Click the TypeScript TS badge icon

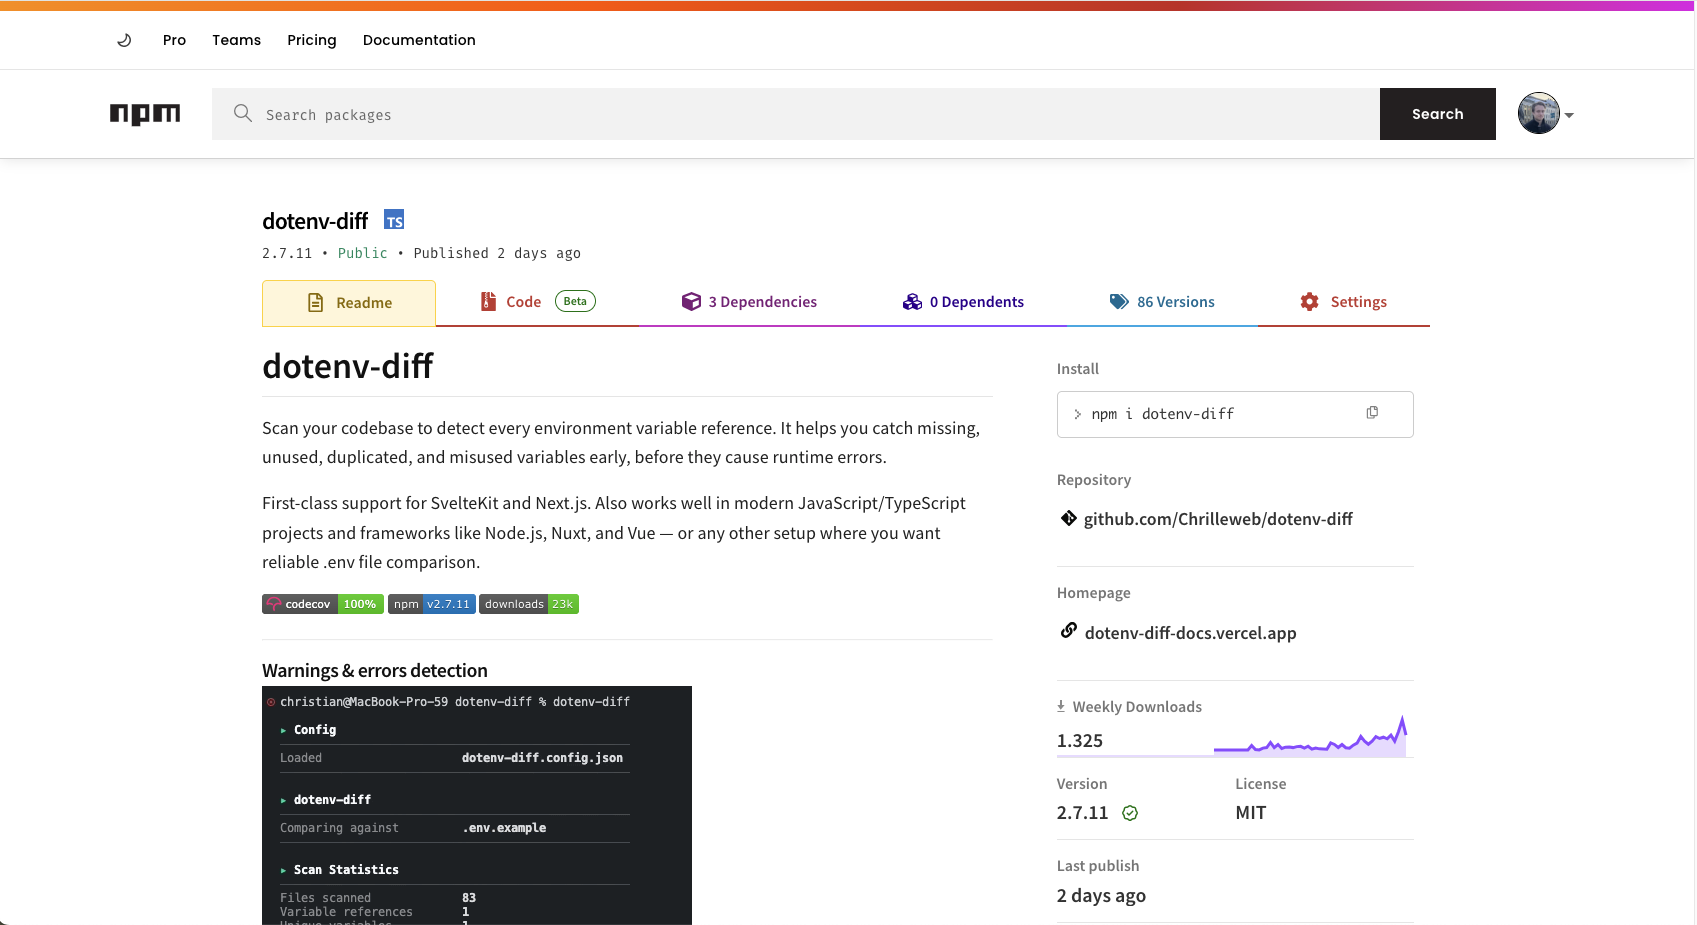(394, 220)
